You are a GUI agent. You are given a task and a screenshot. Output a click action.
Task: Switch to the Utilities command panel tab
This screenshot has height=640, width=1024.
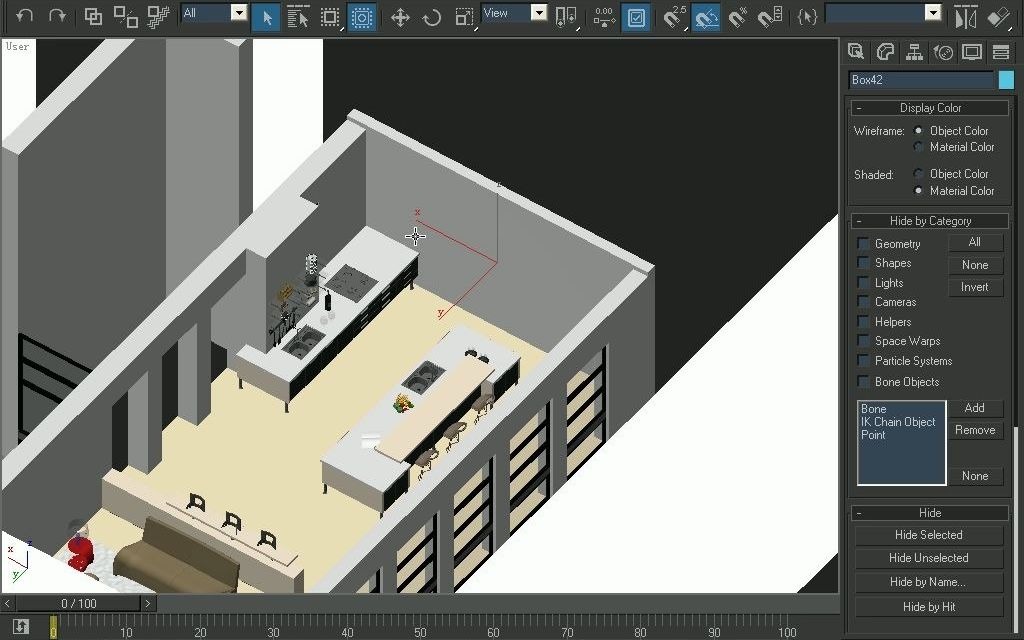tap(1003, 51)
